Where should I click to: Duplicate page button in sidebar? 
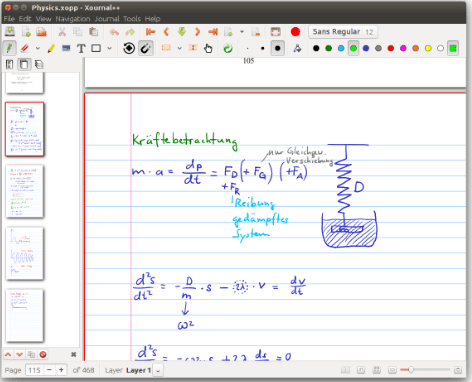31,355
